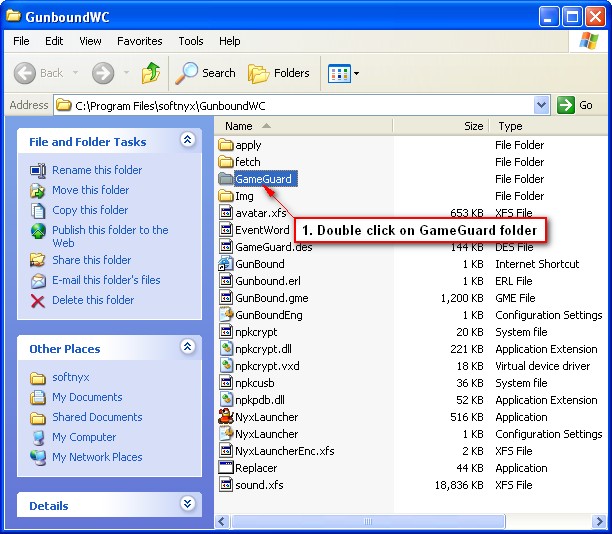Image resolution: width=612 pixels, height=534 pixels.
Task: Click the Copy this folder link
Action: pos(90,210)
